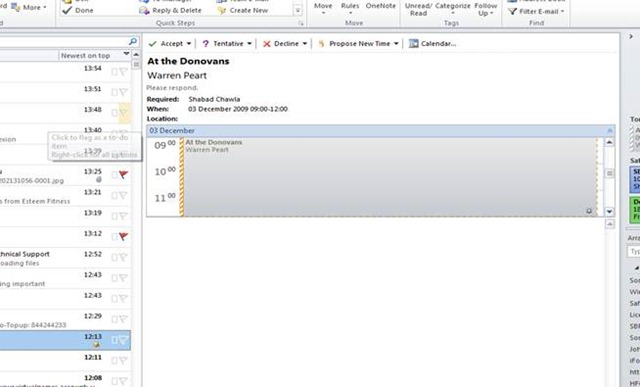
Task: Click Unread/Read ribbon button
Action: (418, 9)
